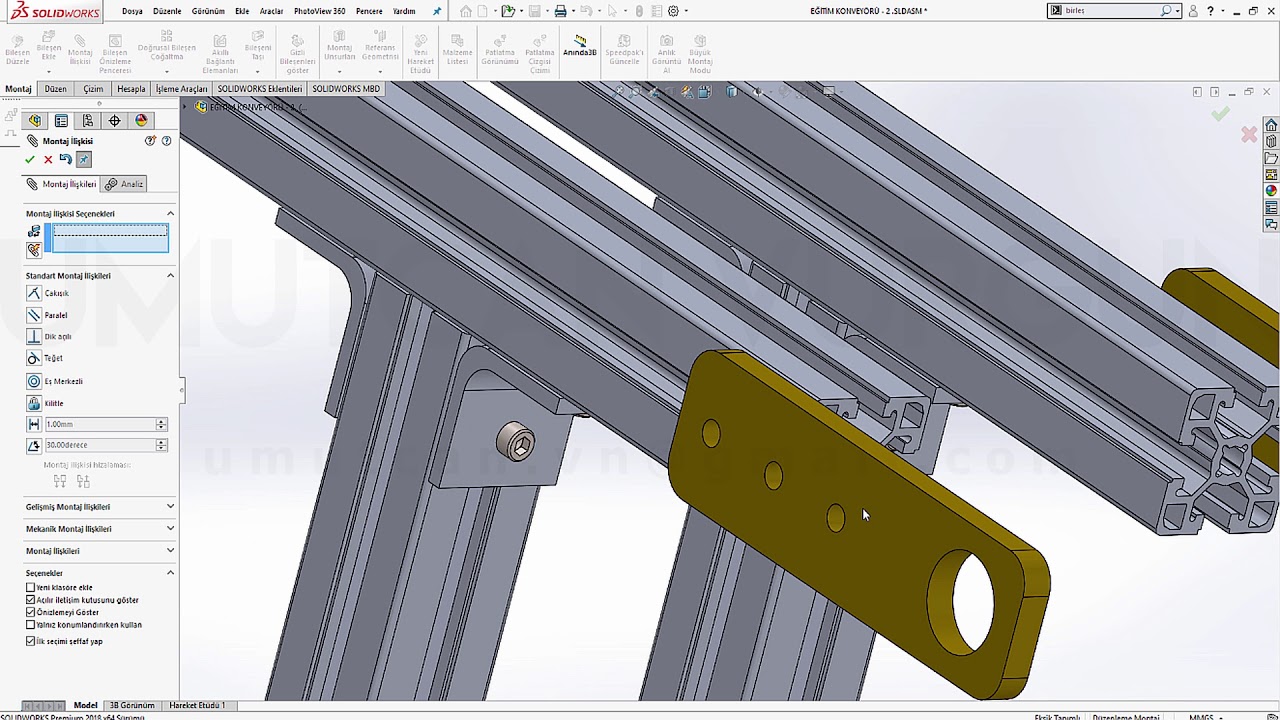Viewport: 1280px width, 720px height.
Task: Click the mate entities selection box
Action: click(111, 238)
